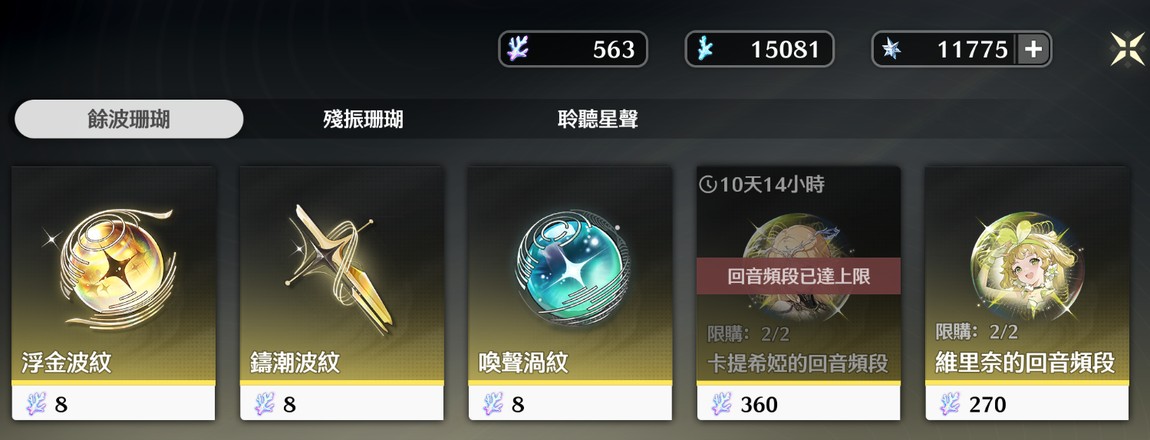Click the coral price icon under 鑄潮波紋
The height and width of the screenshot is (440, 1150).
tap(264, 404)
